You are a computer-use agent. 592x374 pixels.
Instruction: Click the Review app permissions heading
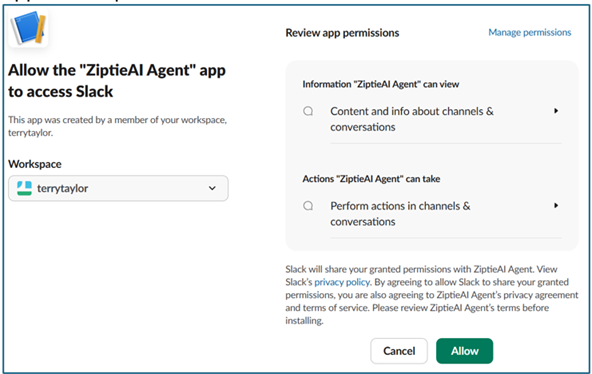[342, 33]
